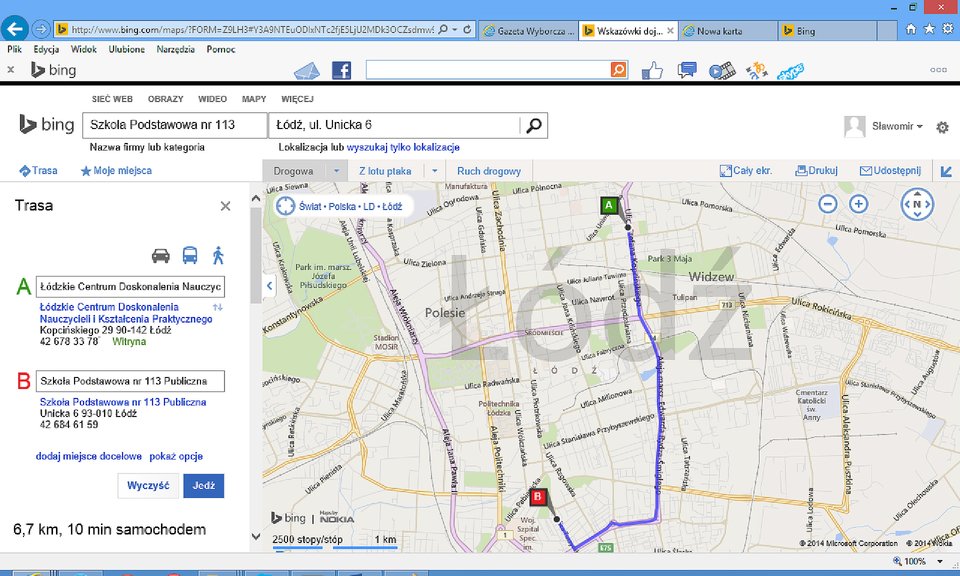Click the thumbs-up like icon in toolbar
Screen dimensions: 960x576
click(x=652, y=71)
